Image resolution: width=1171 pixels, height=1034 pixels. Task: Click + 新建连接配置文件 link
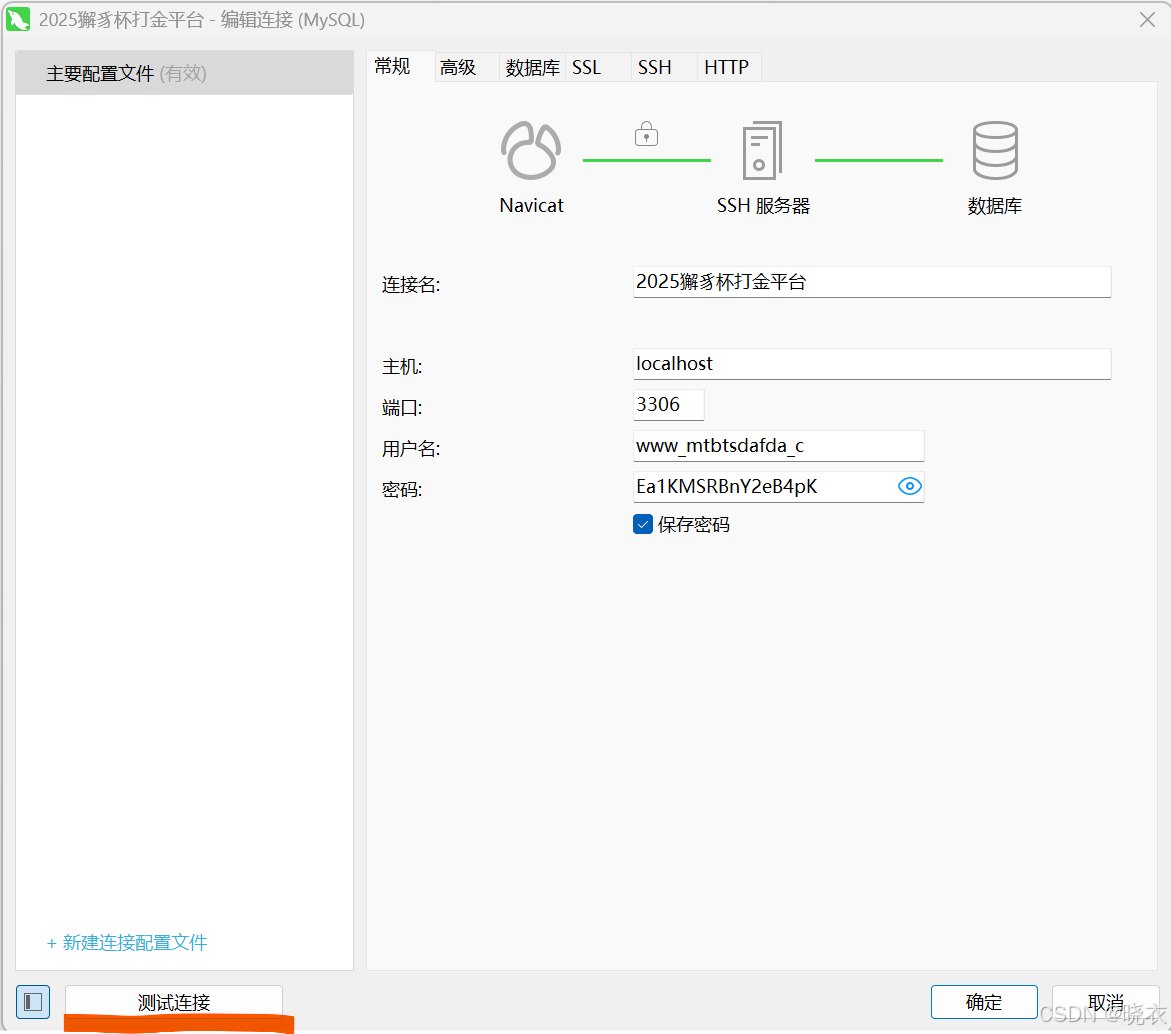click(127, 942)
